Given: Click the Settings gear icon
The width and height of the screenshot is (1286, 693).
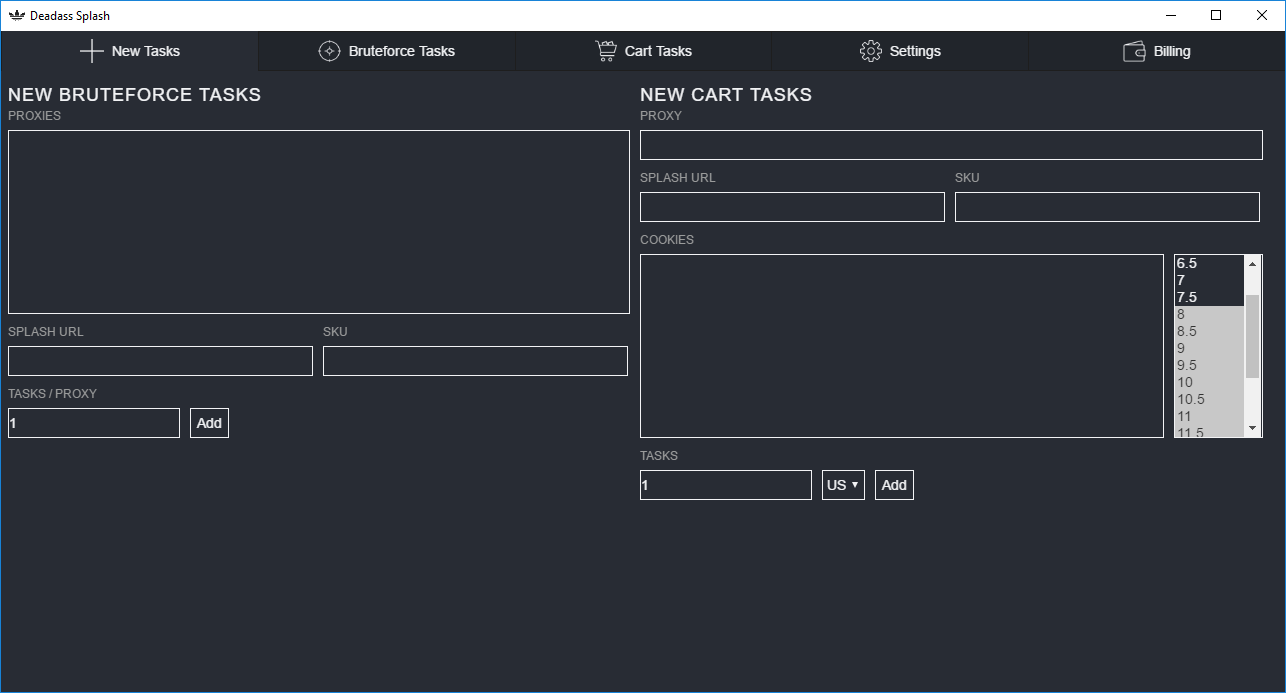Looking at the screenshot, I should [x=871, y=51].
